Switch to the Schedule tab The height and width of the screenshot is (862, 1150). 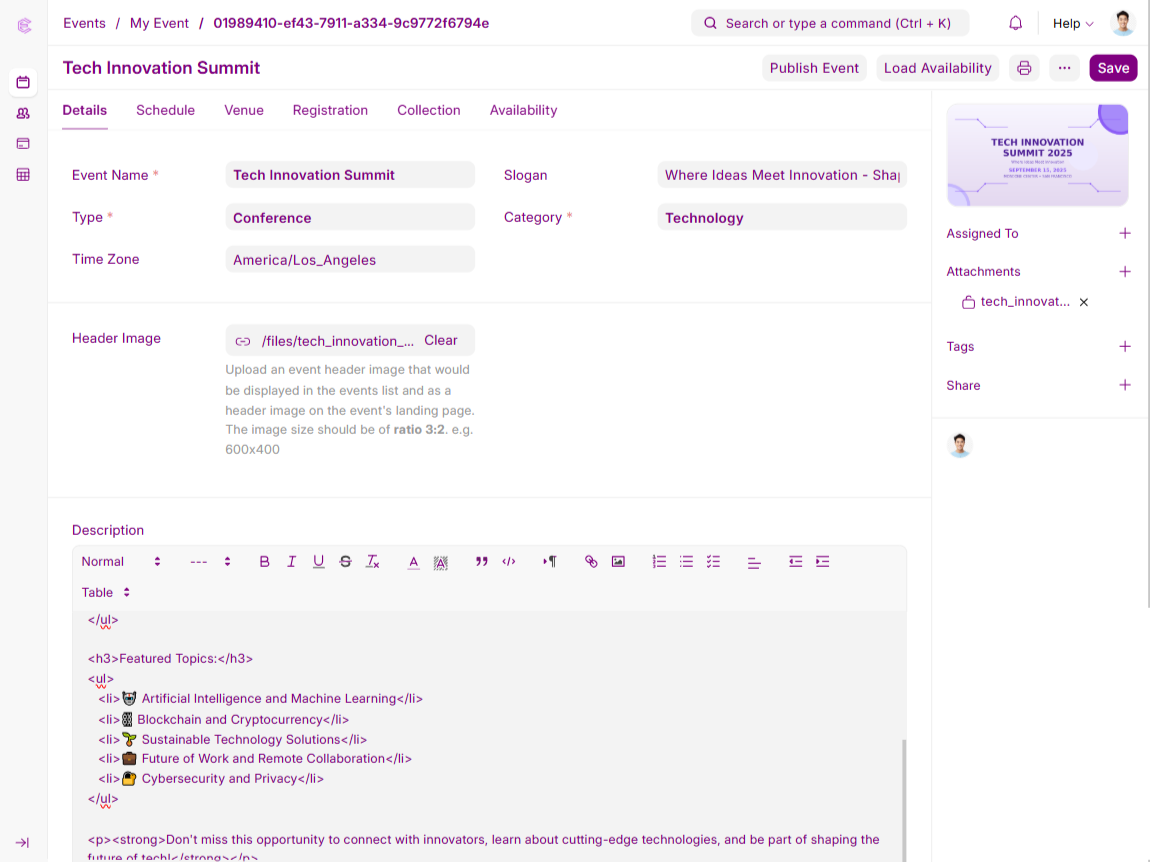(x=165, y=110)
